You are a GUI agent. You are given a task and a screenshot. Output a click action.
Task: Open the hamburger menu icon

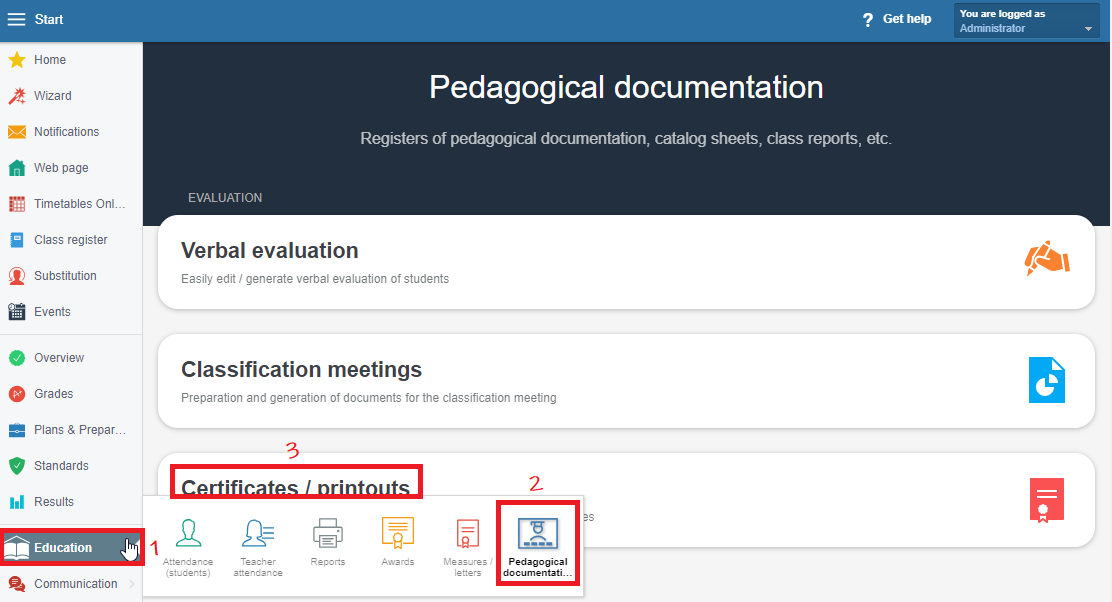coord(16,19)
